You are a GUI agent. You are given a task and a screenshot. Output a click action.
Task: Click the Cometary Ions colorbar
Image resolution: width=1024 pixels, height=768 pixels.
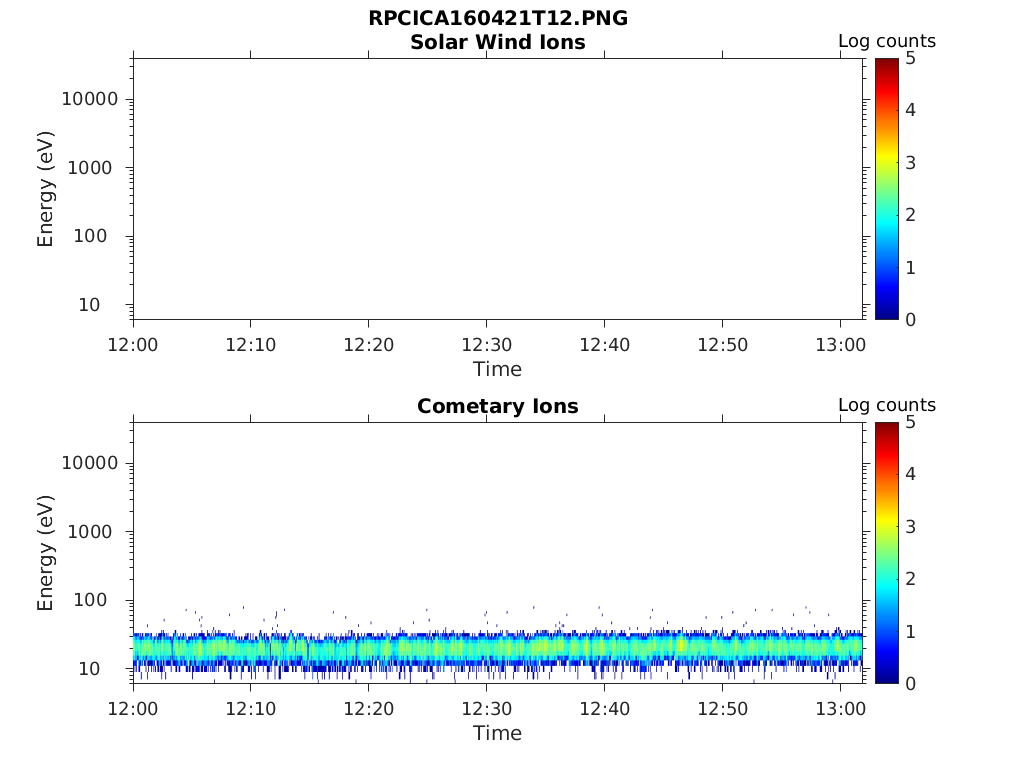[x=886, y=552]
